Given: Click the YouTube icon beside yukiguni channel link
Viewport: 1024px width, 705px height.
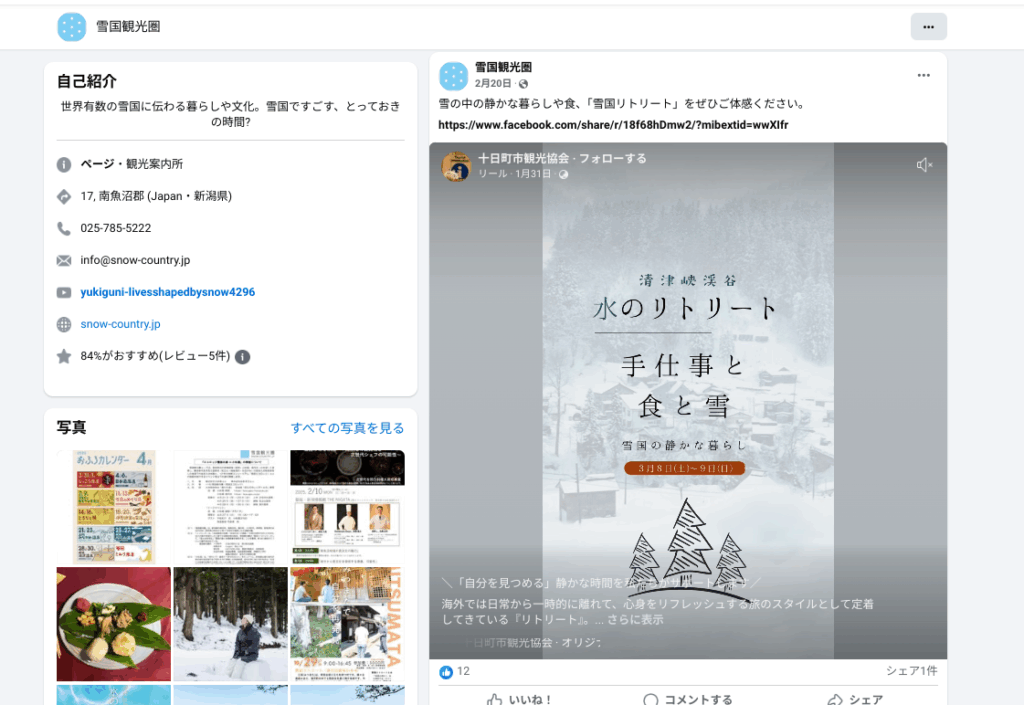Looking at the screenshot, I should pos(64,292).
